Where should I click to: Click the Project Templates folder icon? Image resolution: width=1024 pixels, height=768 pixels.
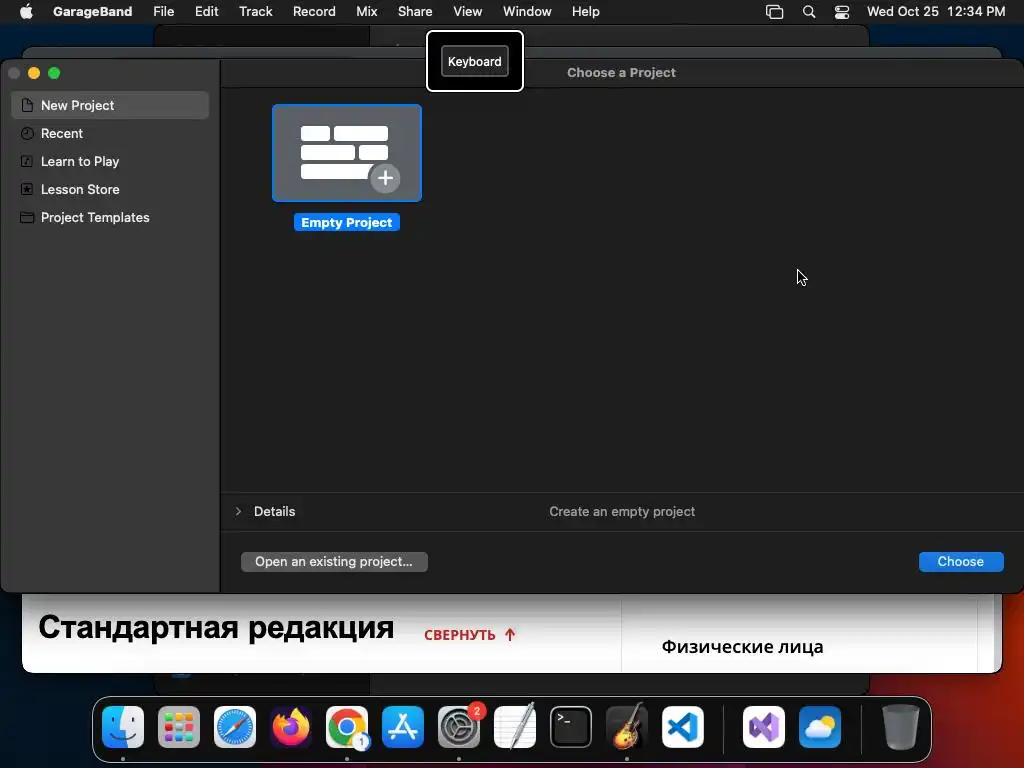[x=27, y=217]
